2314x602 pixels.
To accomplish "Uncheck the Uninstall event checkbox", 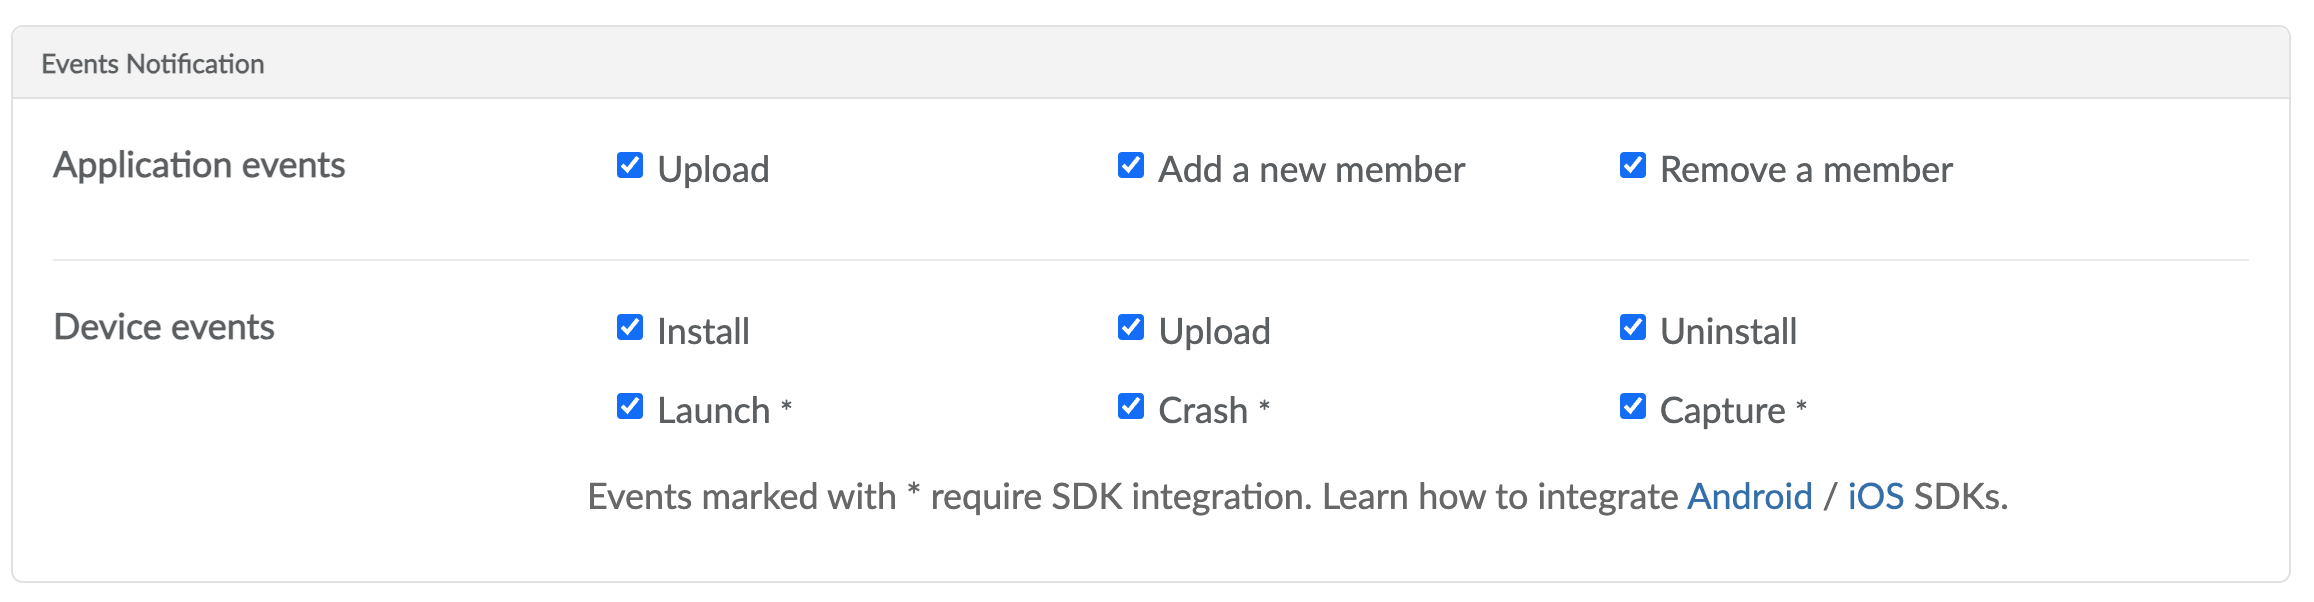I will tap(1633, 327).
